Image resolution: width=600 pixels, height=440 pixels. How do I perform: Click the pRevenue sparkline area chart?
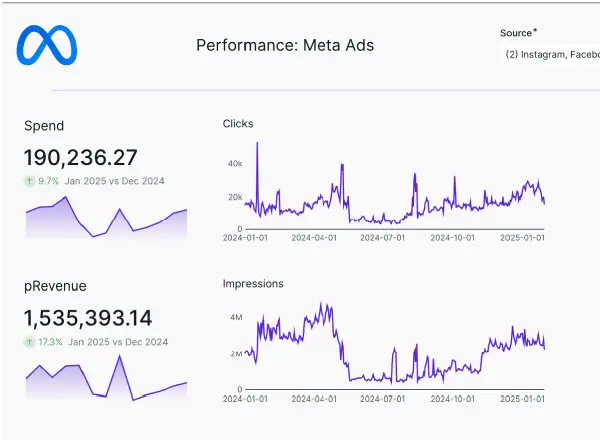pos(105,380)
